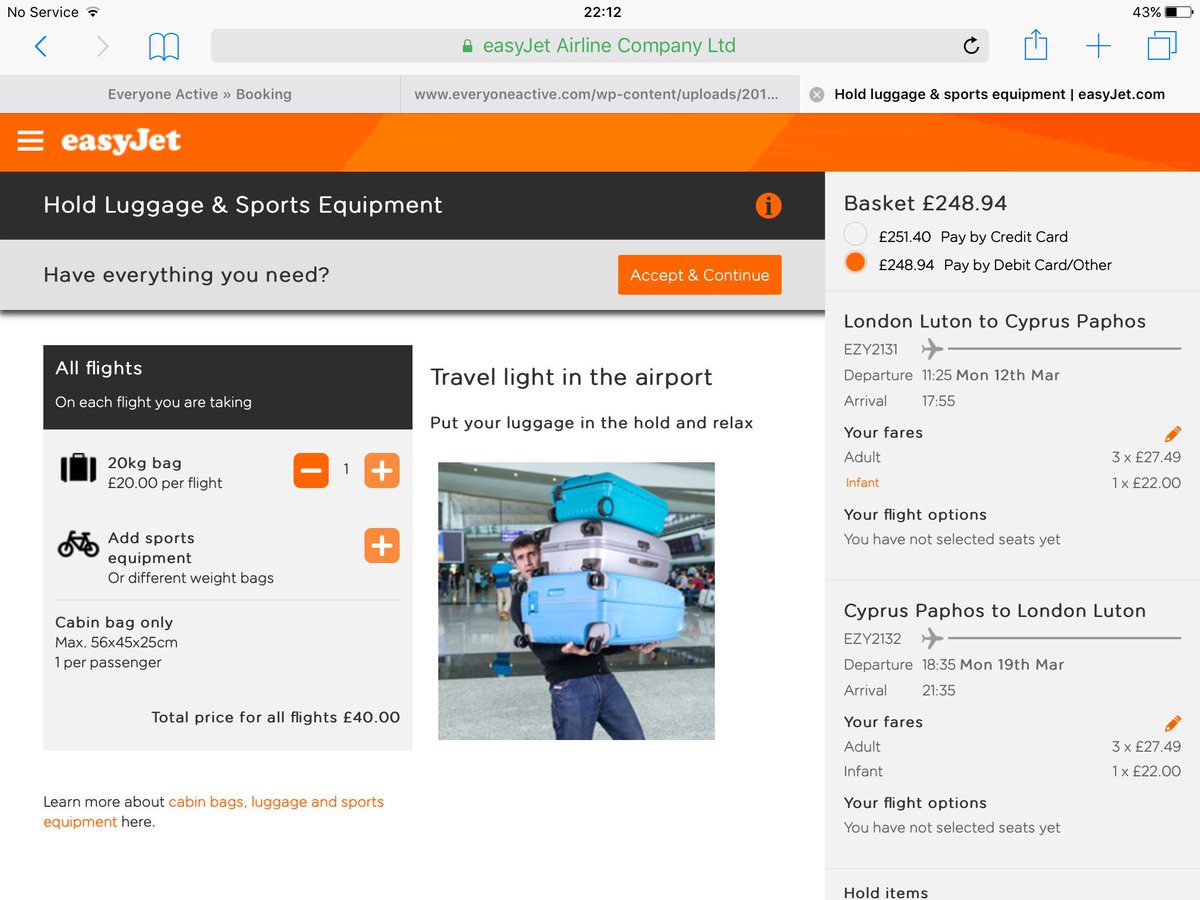This screenshot has width=1200, height=900.
Task: Click Accept & Continue button
Action: pyautogui.click(x=700, y=275)
